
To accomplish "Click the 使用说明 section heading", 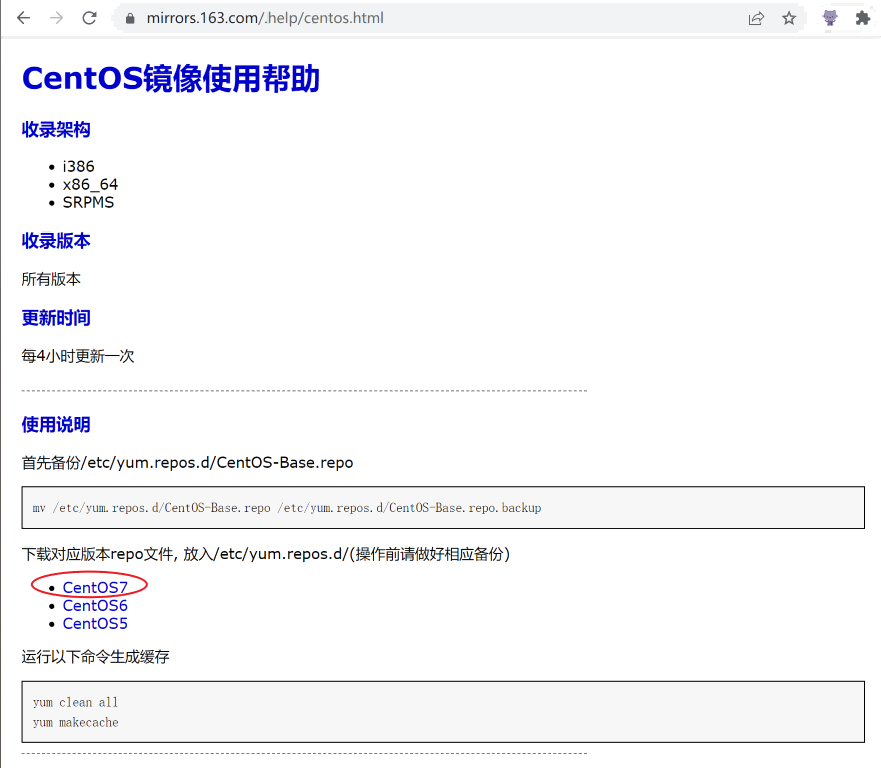I will 56,425.
